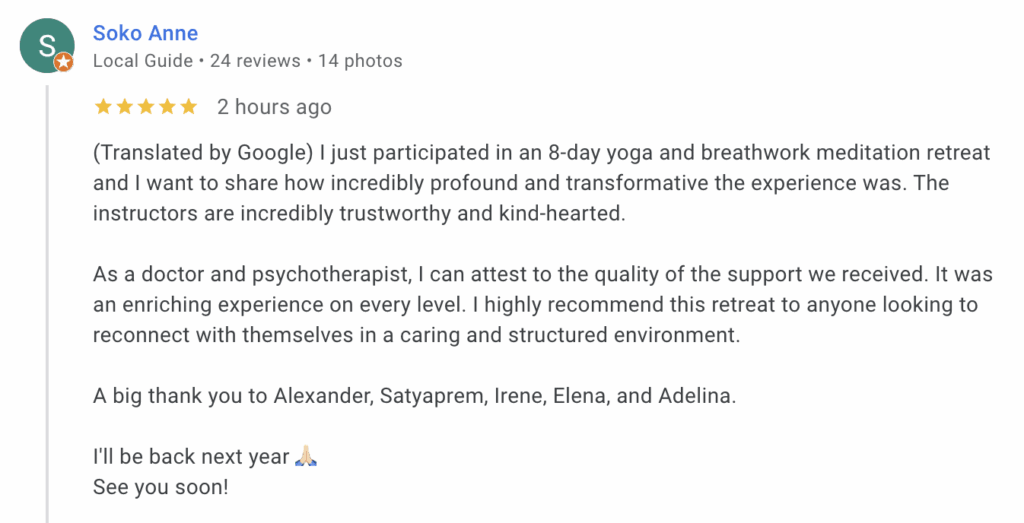Select the fourth rating star
The height and width of the screenshot is (523, 1024).
[168, 107]
